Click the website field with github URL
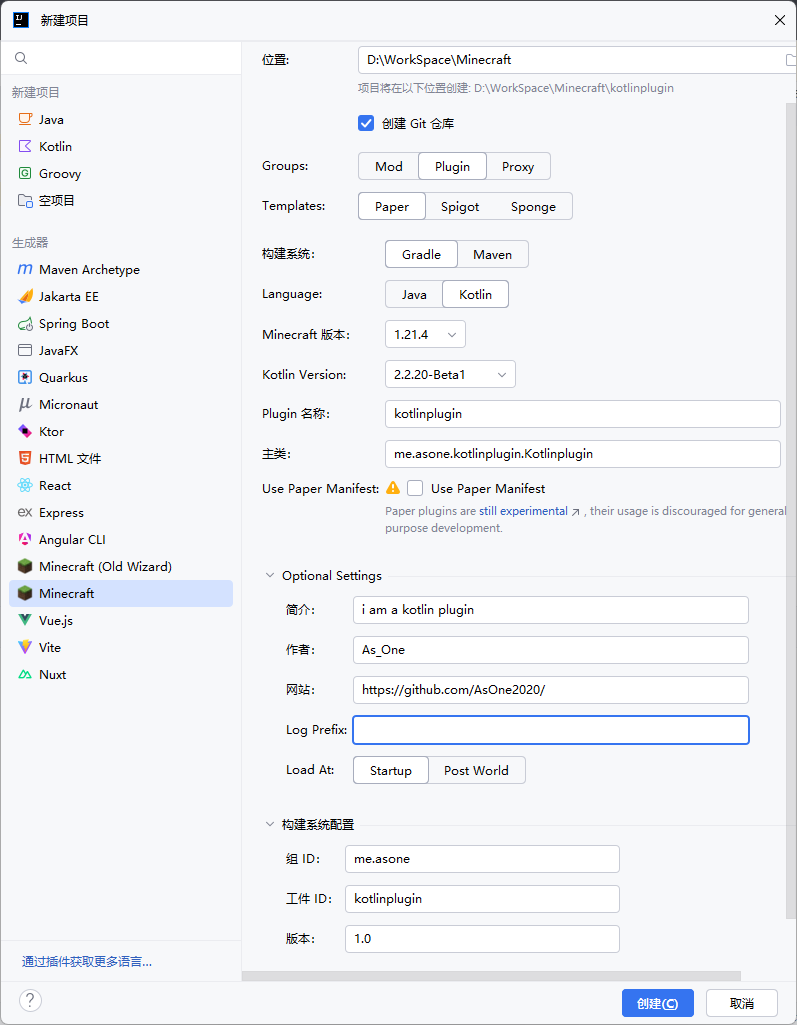797x1025 pixels. pos(551,690)
